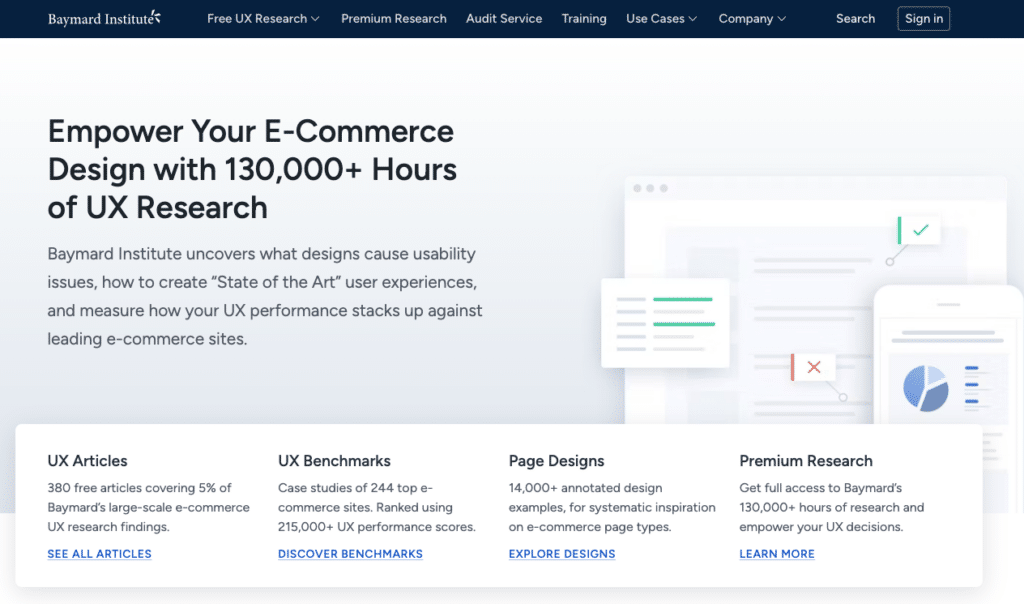This screenshot has width=1024, height=604.
Task: Click the main headline about 130,000+ Hours
Action: 252,170
